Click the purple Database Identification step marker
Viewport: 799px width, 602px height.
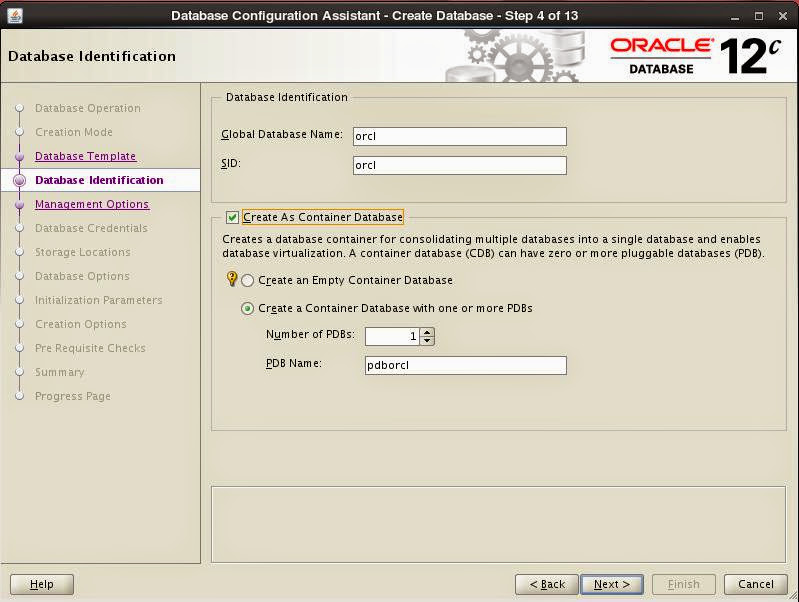(19, 180)
